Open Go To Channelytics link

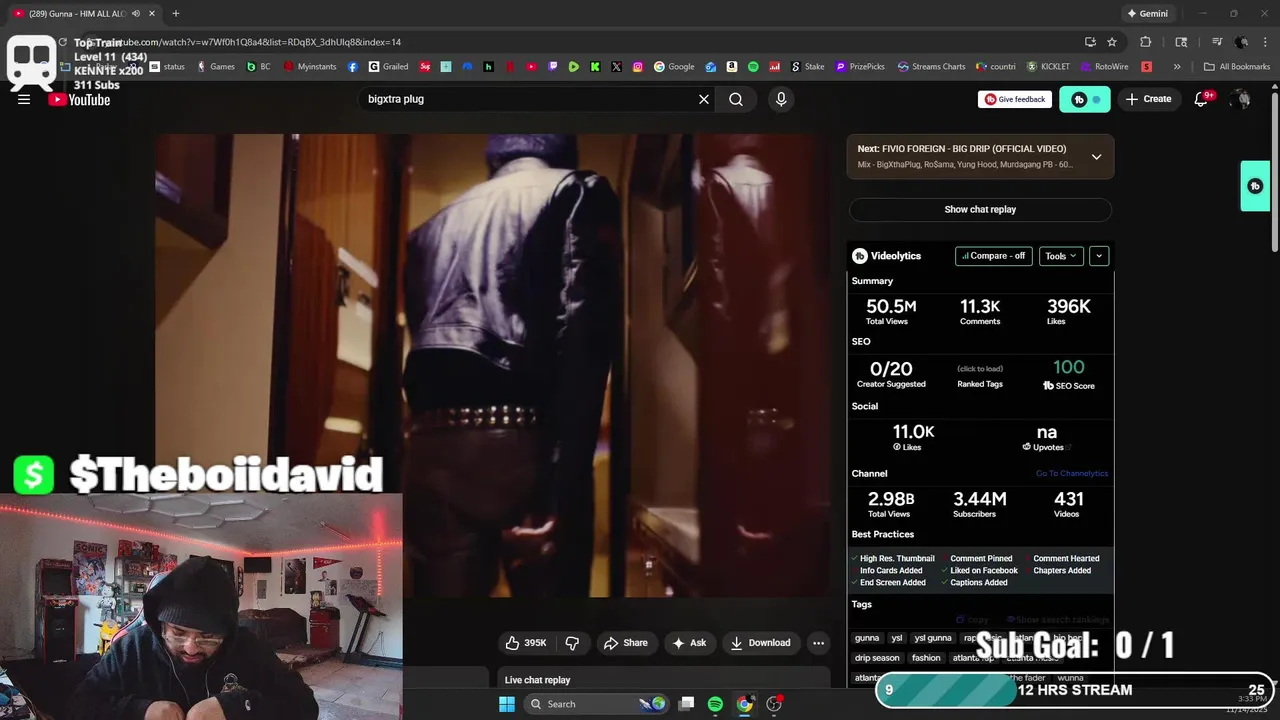[1072, 474]
